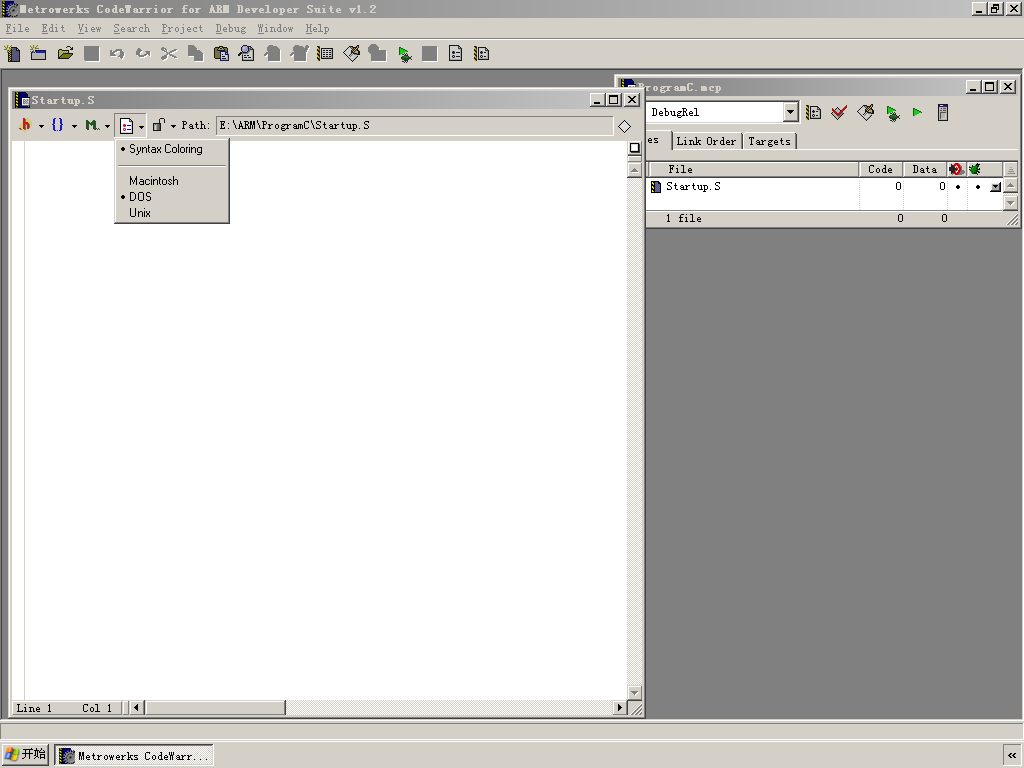Collapse the document settings dropdown arrow
Viewport: 1024px width, 768px height.
tap(141, 127)
